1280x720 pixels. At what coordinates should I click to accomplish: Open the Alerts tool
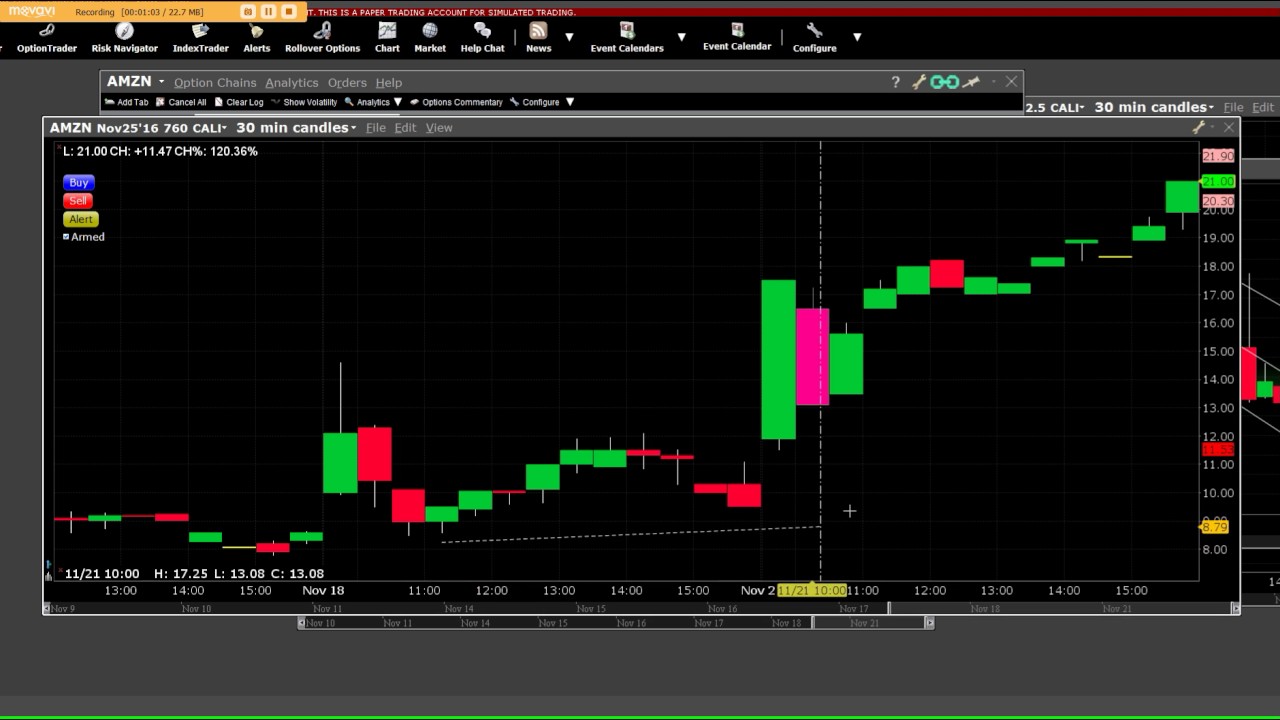256,39
